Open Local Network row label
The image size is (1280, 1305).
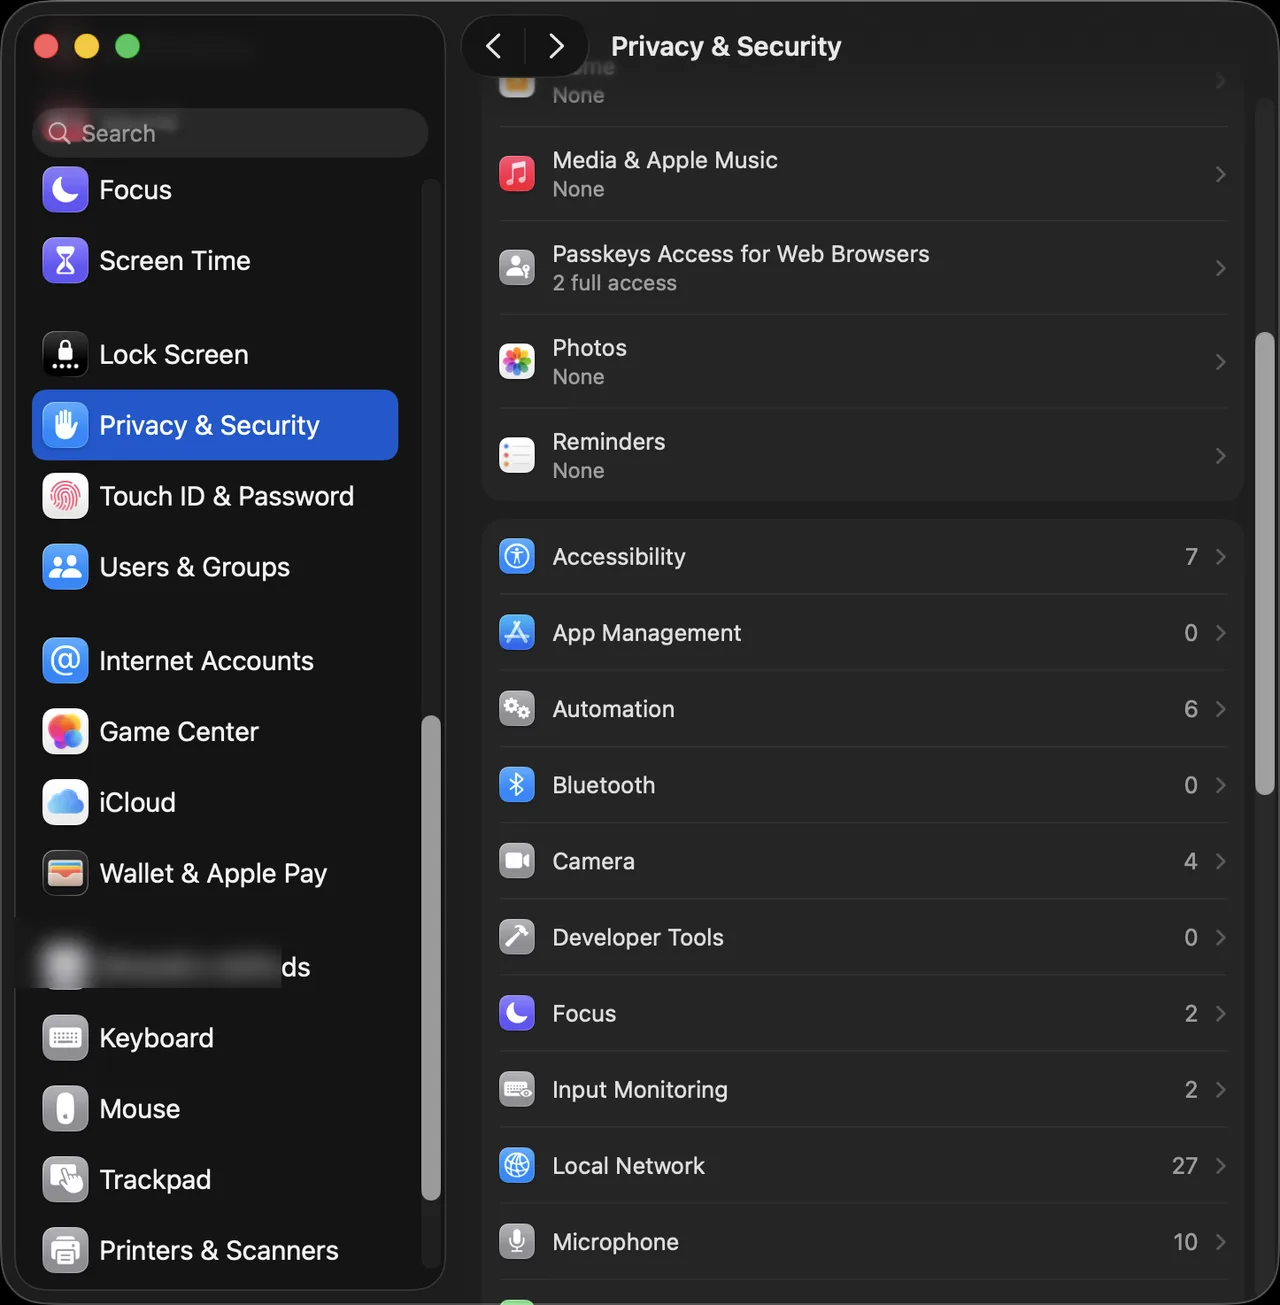[x=629, y=1166]
